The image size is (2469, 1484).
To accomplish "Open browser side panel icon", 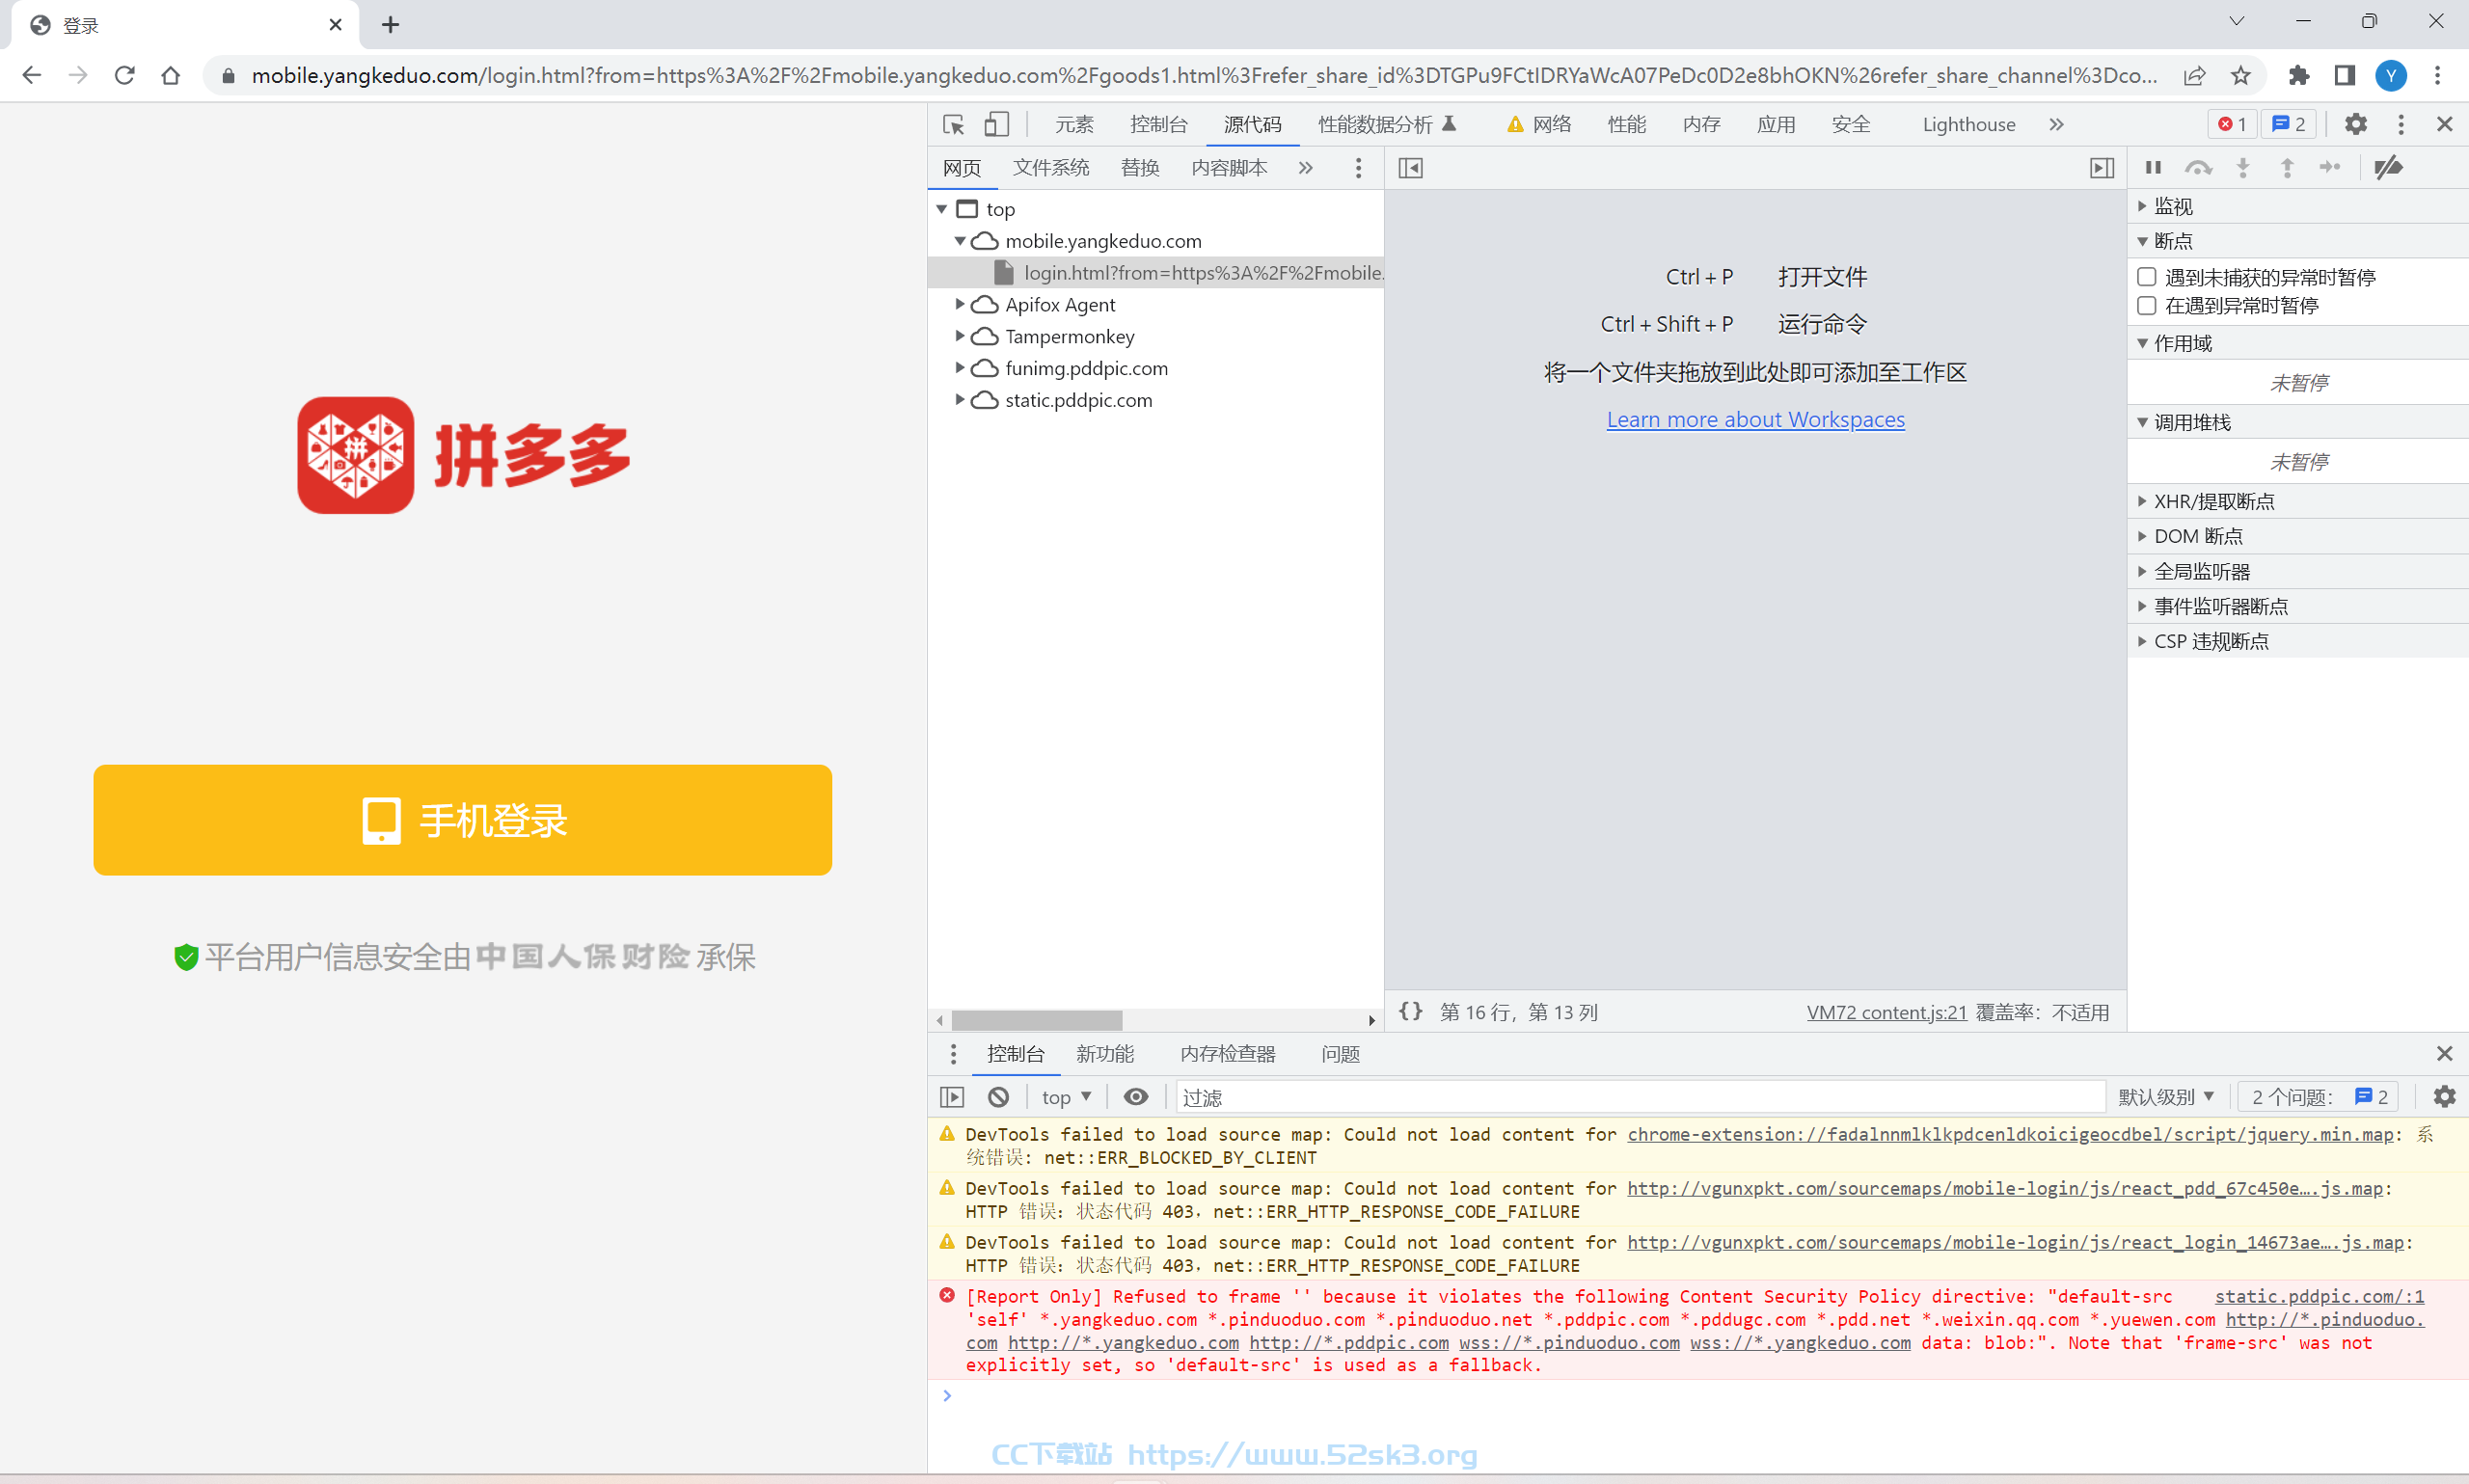I will point(2345,75).
